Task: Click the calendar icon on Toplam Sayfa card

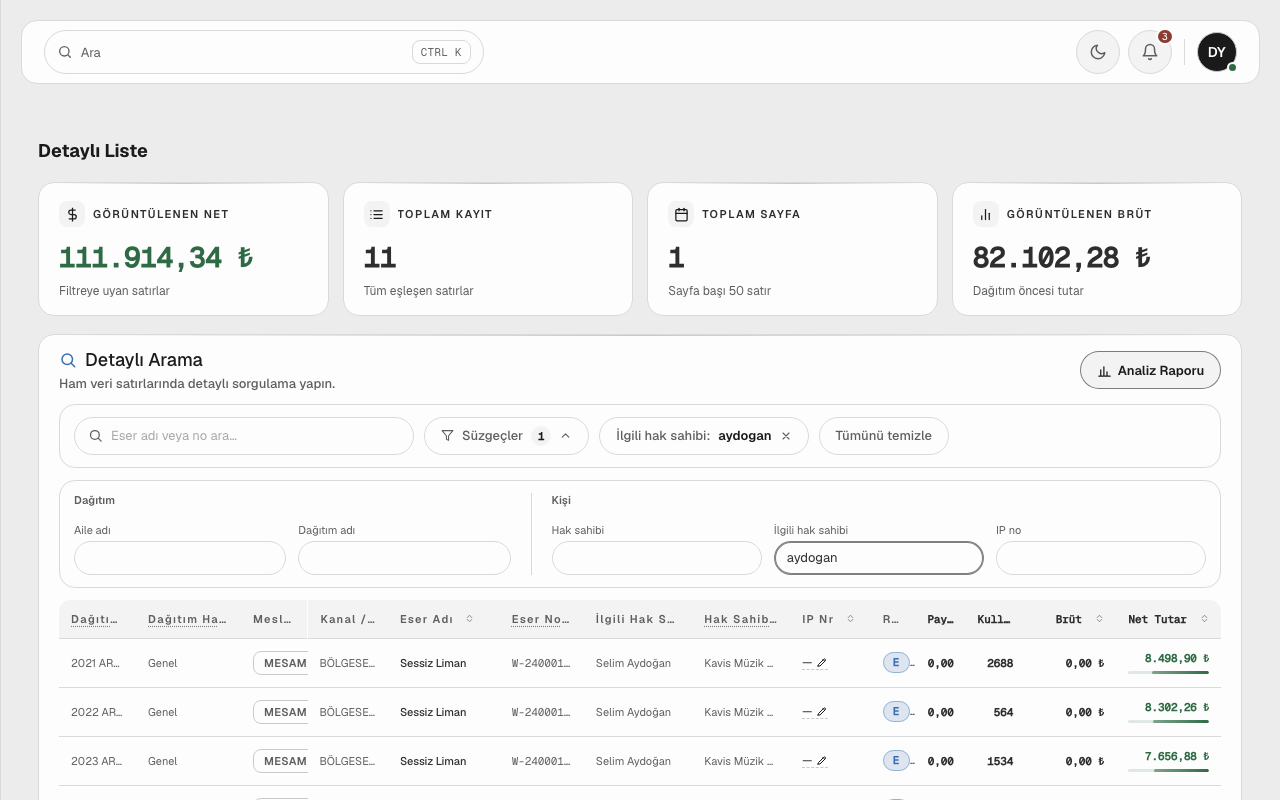Action: 681,214
